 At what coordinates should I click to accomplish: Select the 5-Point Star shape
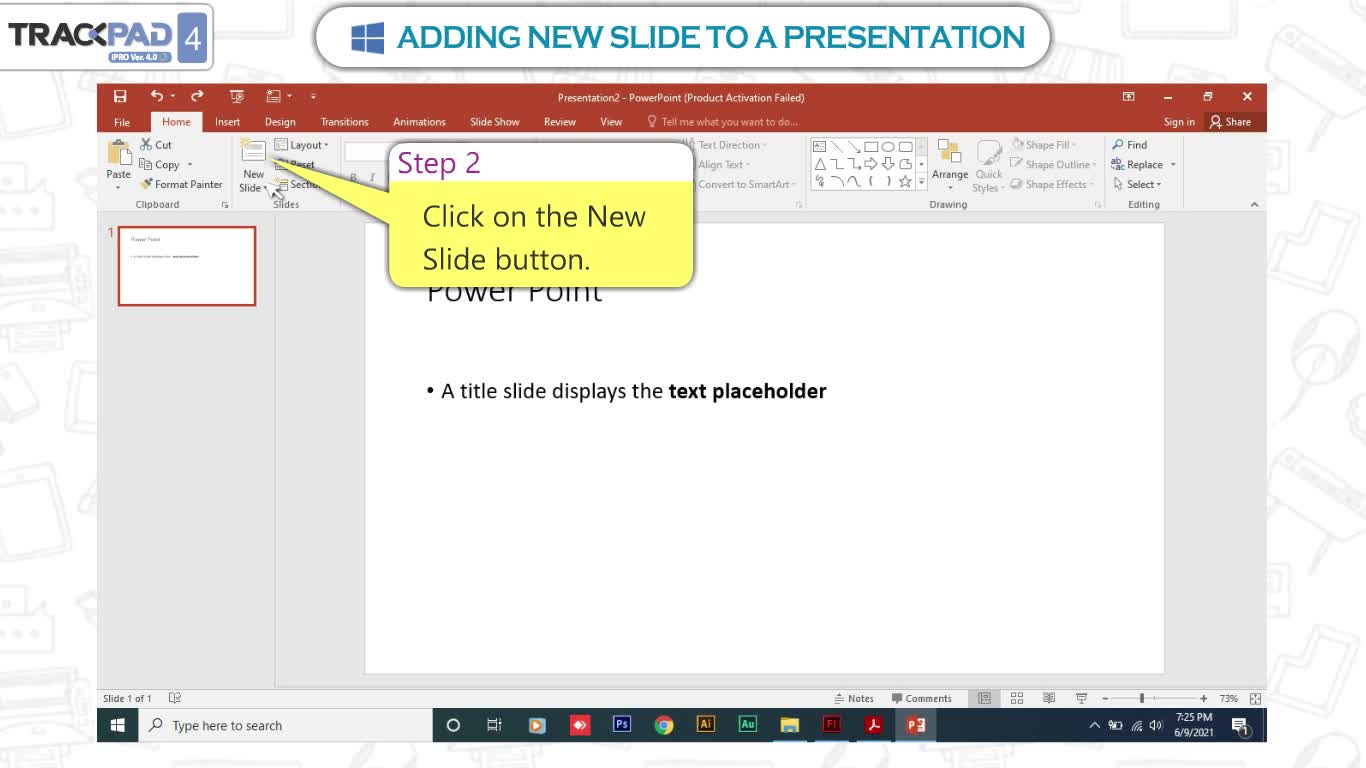point(905,182)
